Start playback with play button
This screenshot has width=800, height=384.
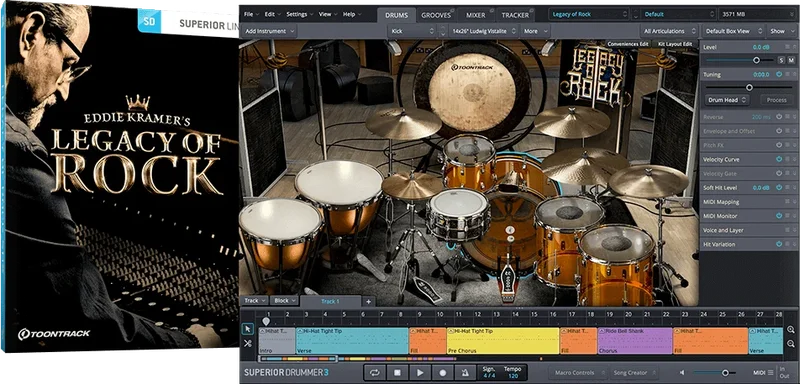tap(420, 373)
